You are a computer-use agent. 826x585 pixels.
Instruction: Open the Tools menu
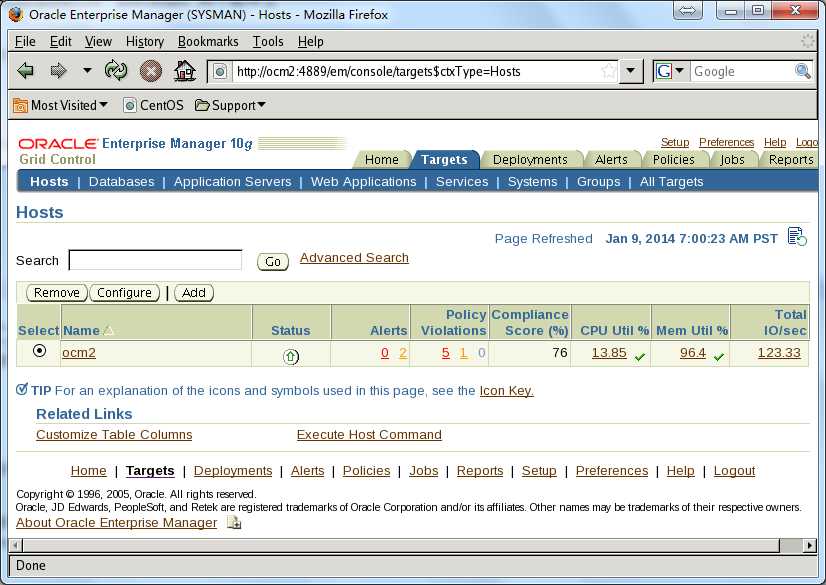click(268, 42)
